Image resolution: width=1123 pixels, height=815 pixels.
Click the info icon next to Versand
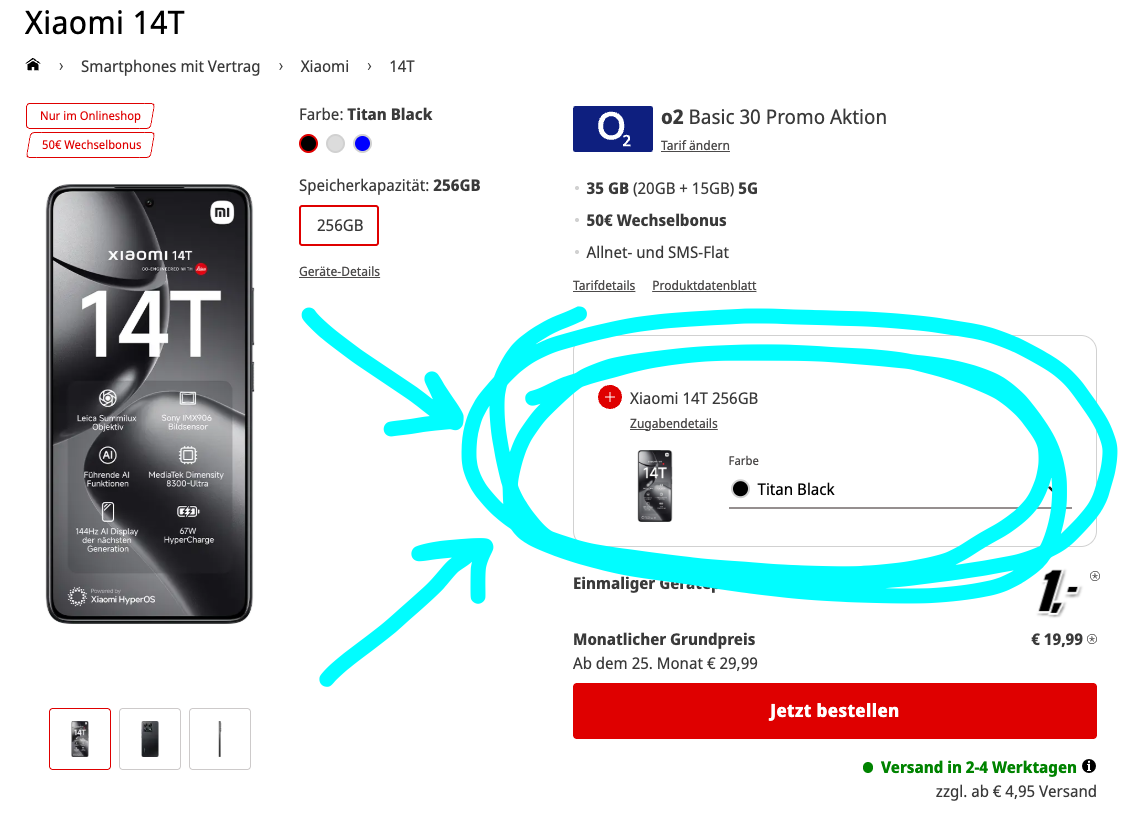tap(1089, 767)
